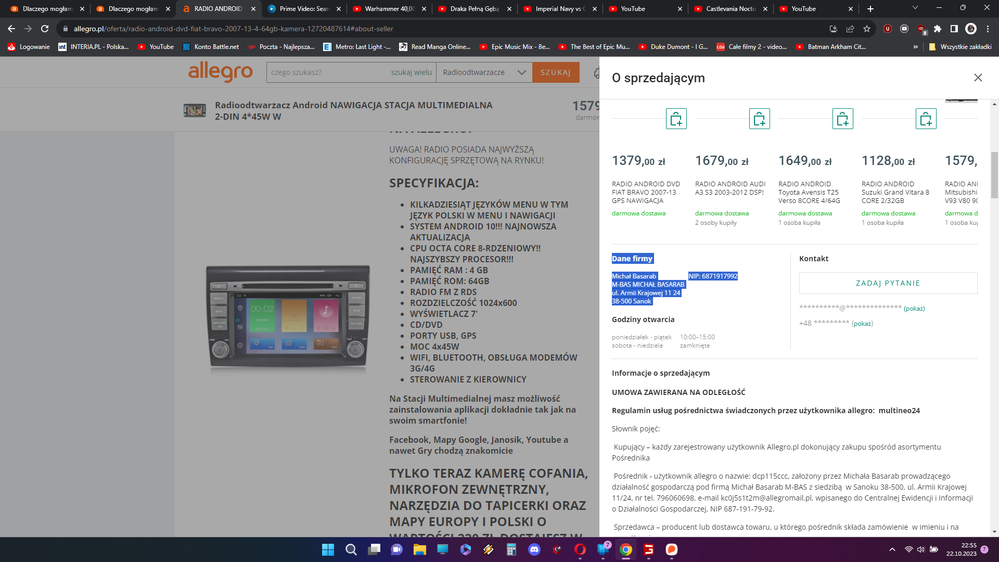Open a new browser tab

coord(870,9)
